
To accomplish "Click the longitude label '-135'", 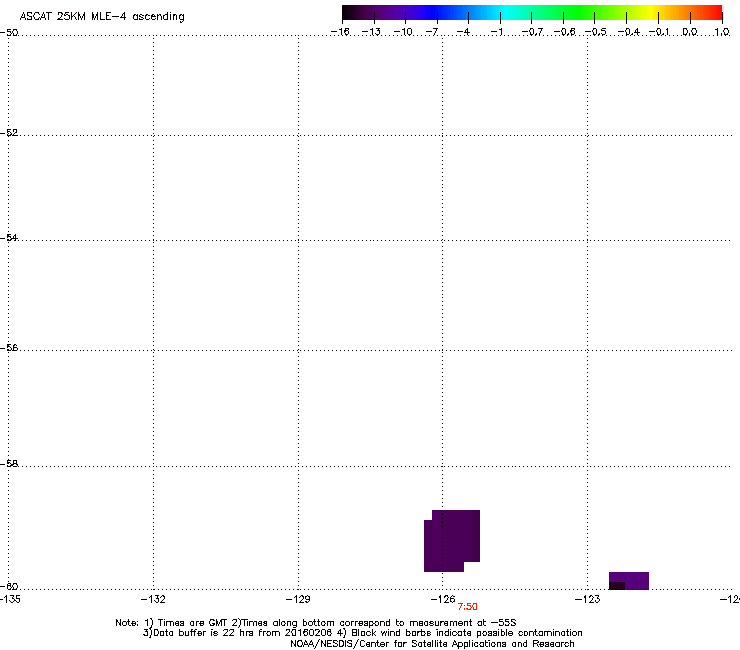I will pyautogui.click(x=10, y=599).
